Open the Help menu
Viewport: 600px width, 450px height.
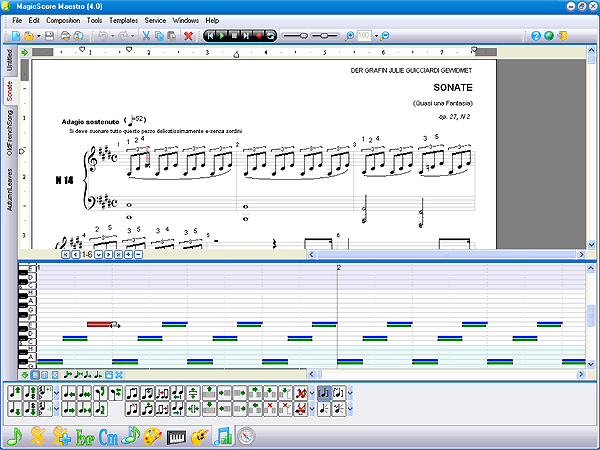(x=212, y=20)
